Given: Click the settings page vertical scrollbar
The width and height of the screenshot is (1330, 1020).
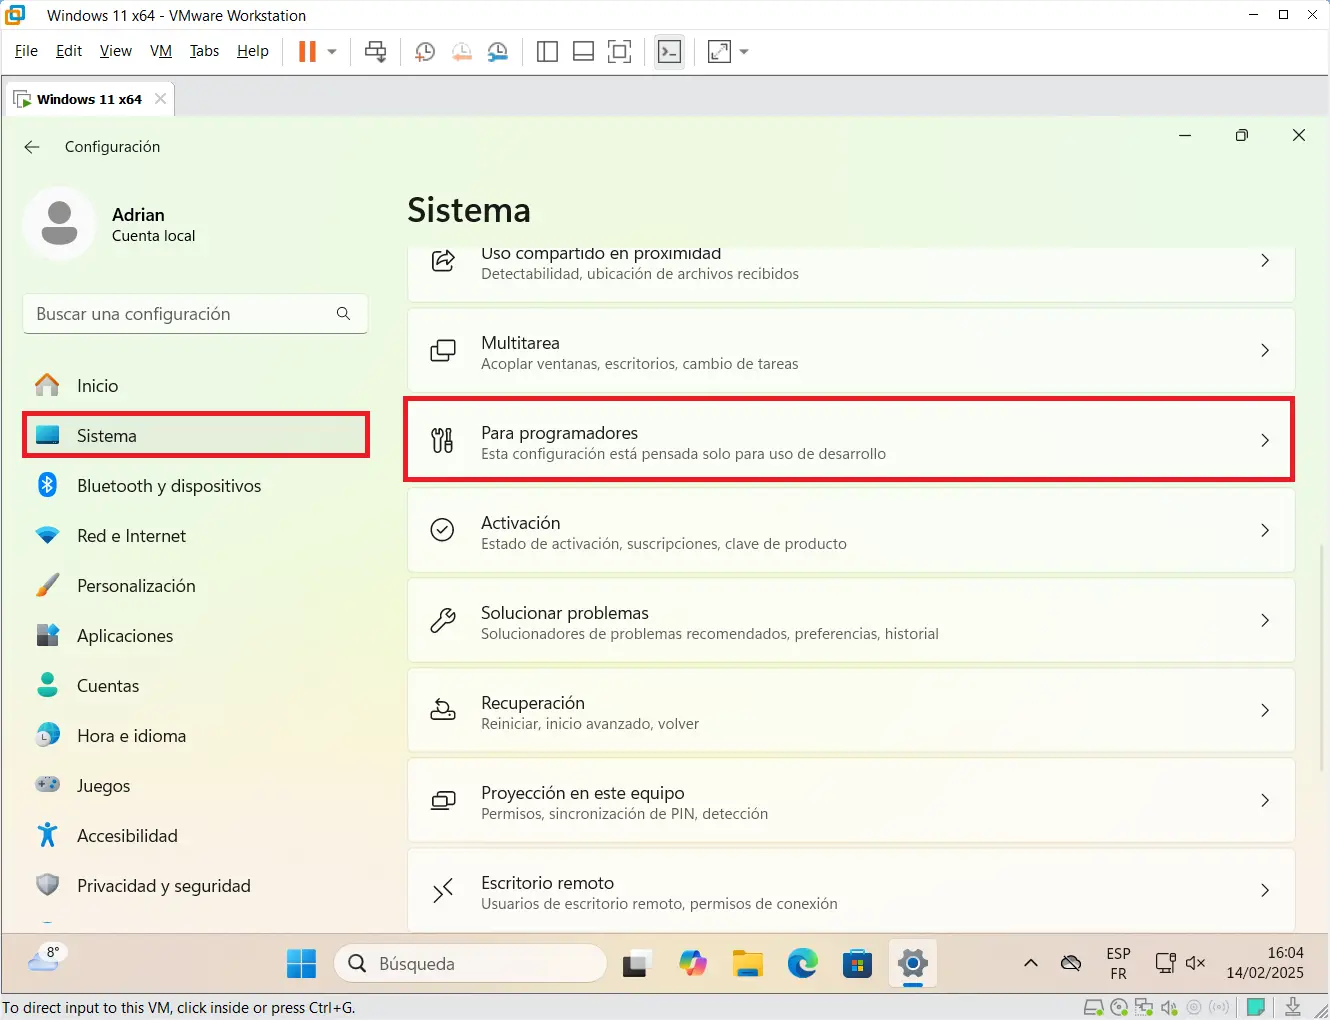Looking at the screenshot, I should [1322, 658].
